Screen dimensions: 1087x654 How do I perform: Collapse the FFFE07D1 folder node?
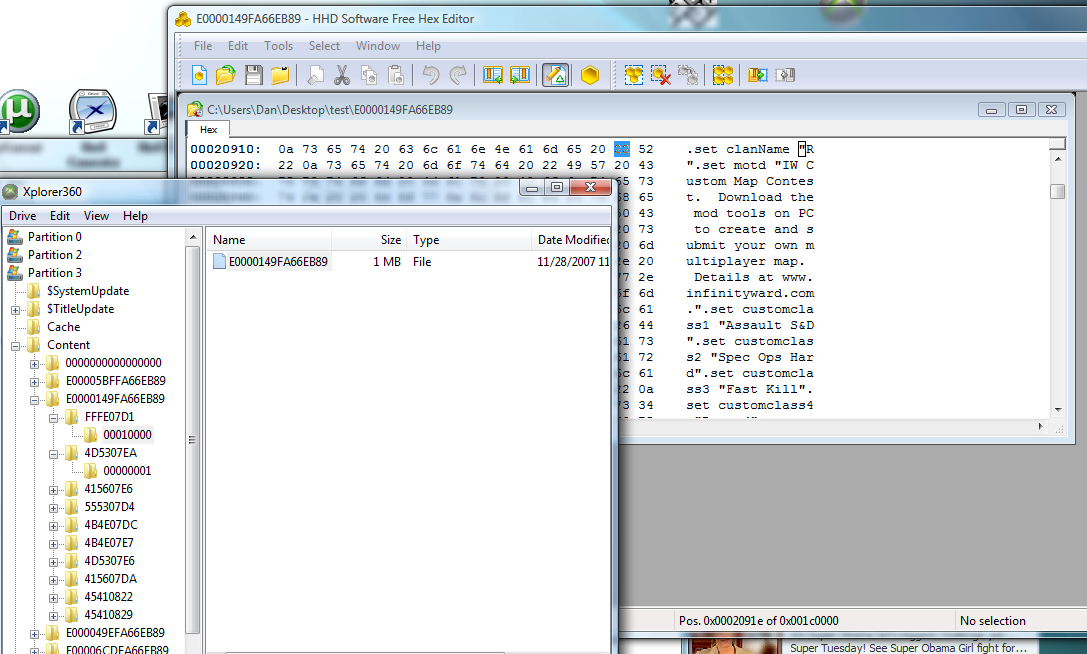[x=54, y=417]
